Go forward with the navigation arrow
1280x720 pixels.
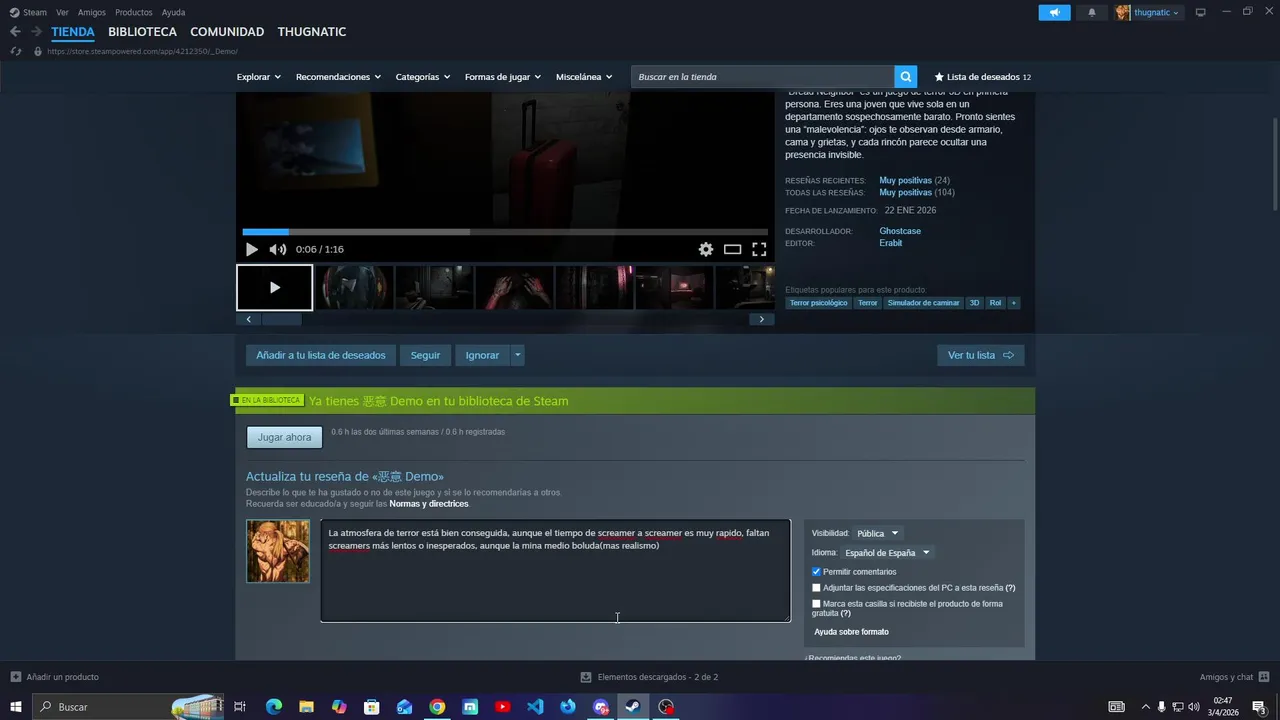coord(36,32)
